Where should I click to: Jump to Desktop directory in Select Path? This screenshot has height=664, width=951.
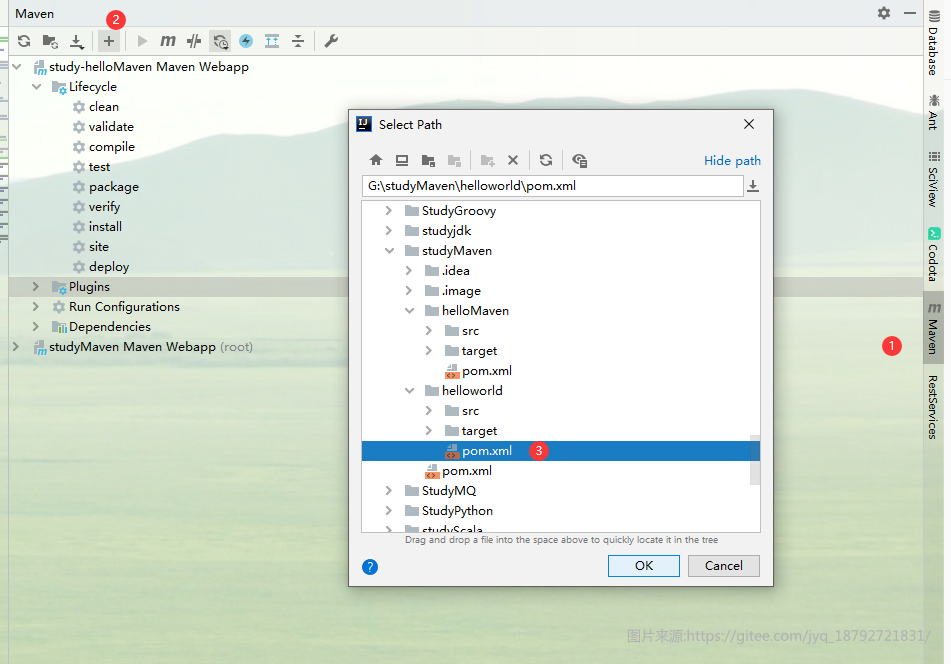tap(402, 160)
